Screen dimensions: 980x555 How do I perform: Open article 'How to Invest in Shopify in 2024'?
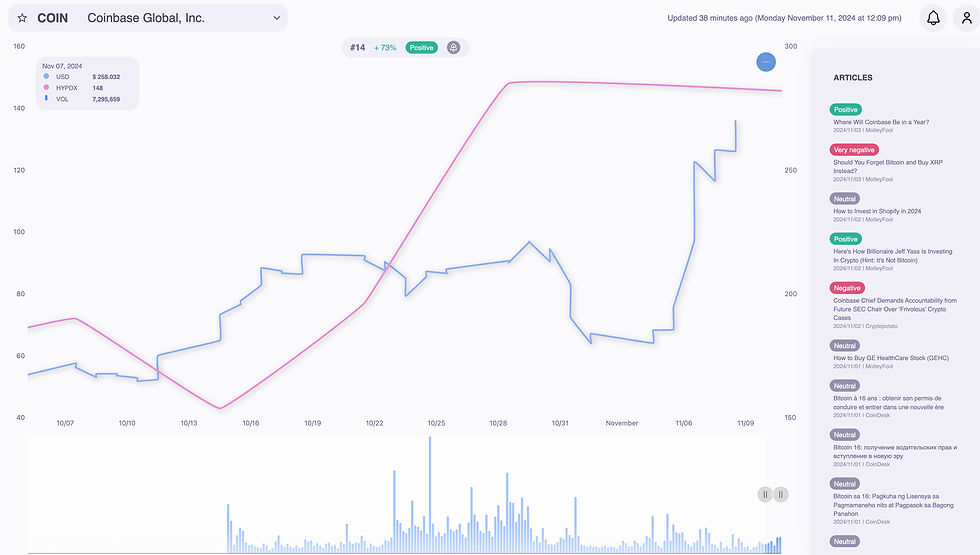point(877,211)
